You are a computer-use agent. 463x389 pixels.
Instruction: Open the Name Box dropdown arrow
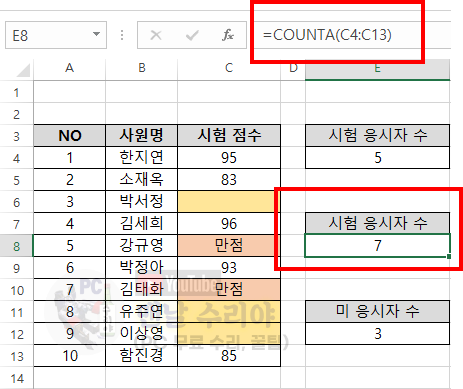[96, 34]
